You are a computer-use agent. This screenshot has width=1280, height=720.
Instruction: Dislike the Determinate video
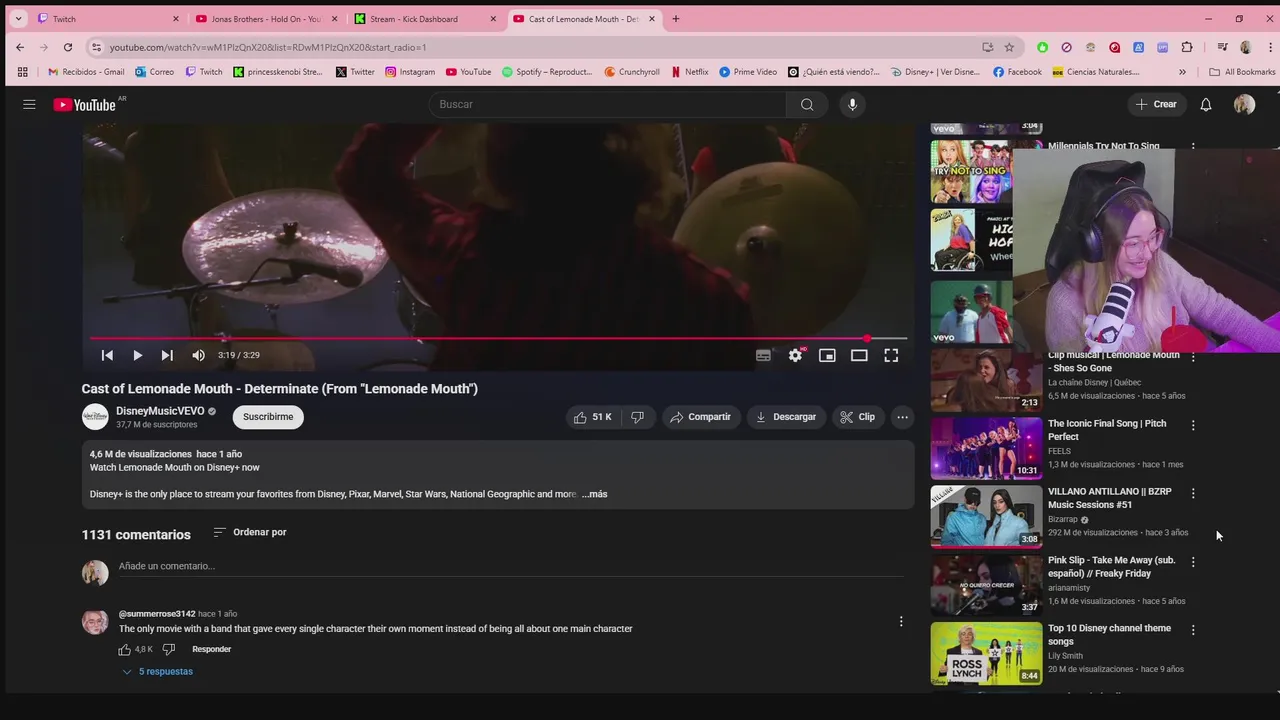pos(637,417)
